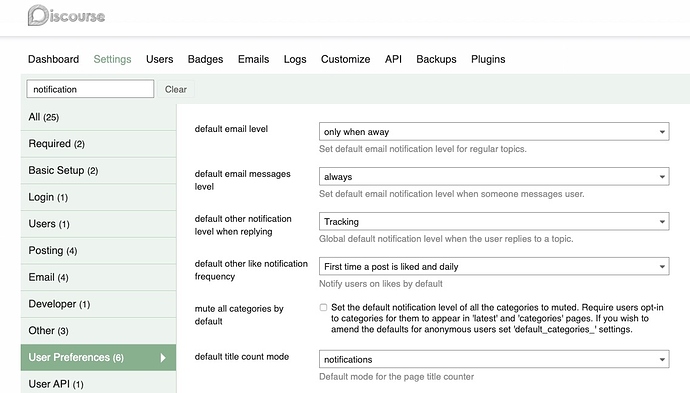The width and height of the screenshot is (690, 393).
Task: Select the Users (1) sidebar category
Action: point(98,224)
